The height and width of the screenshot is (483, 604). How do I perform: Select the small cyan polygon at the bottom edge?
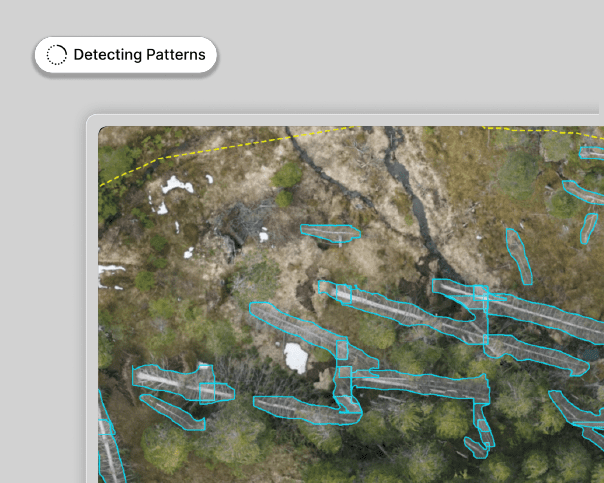tap(476, 447)
